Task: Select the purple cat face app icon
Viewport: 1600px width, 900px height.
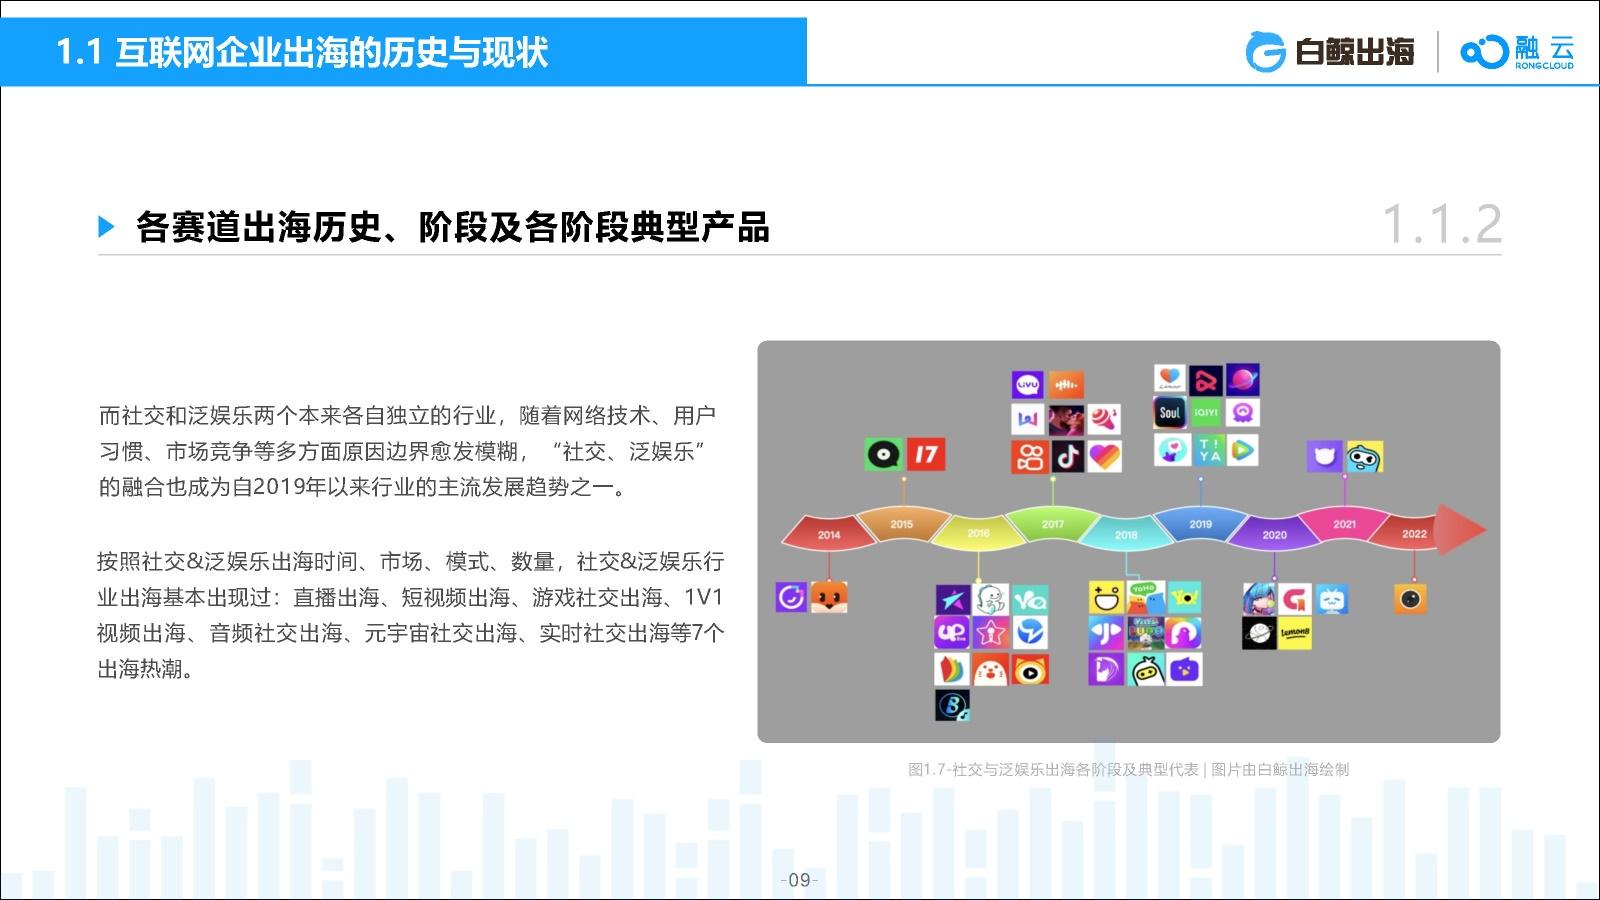Action: pos(1324,456)
